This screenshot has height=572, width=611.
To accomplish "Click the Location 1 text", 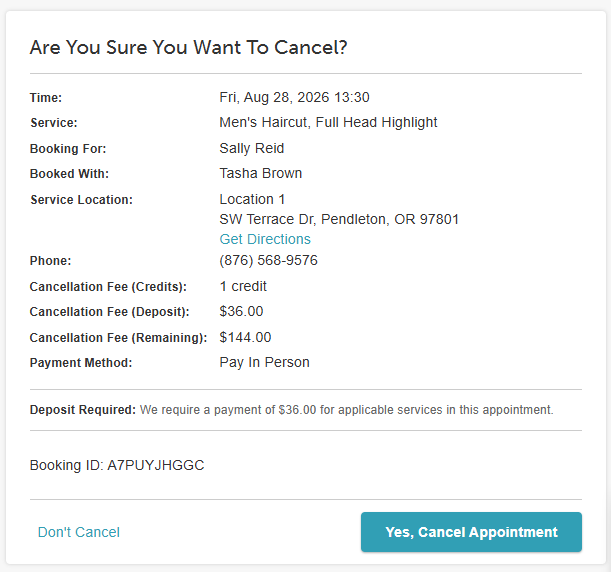I will (x=252, y=199).
